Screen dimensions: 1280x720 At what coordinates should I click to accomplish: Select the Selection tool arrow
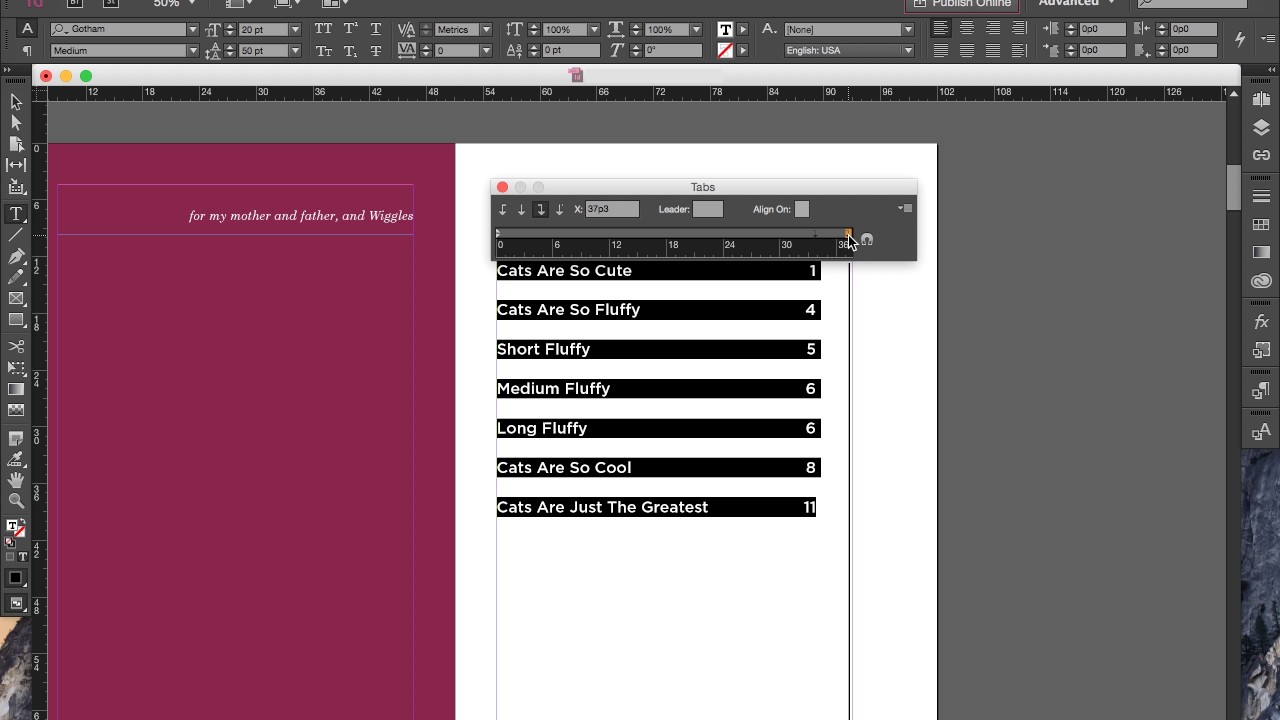pyautogui.click(x=16, y=101)
